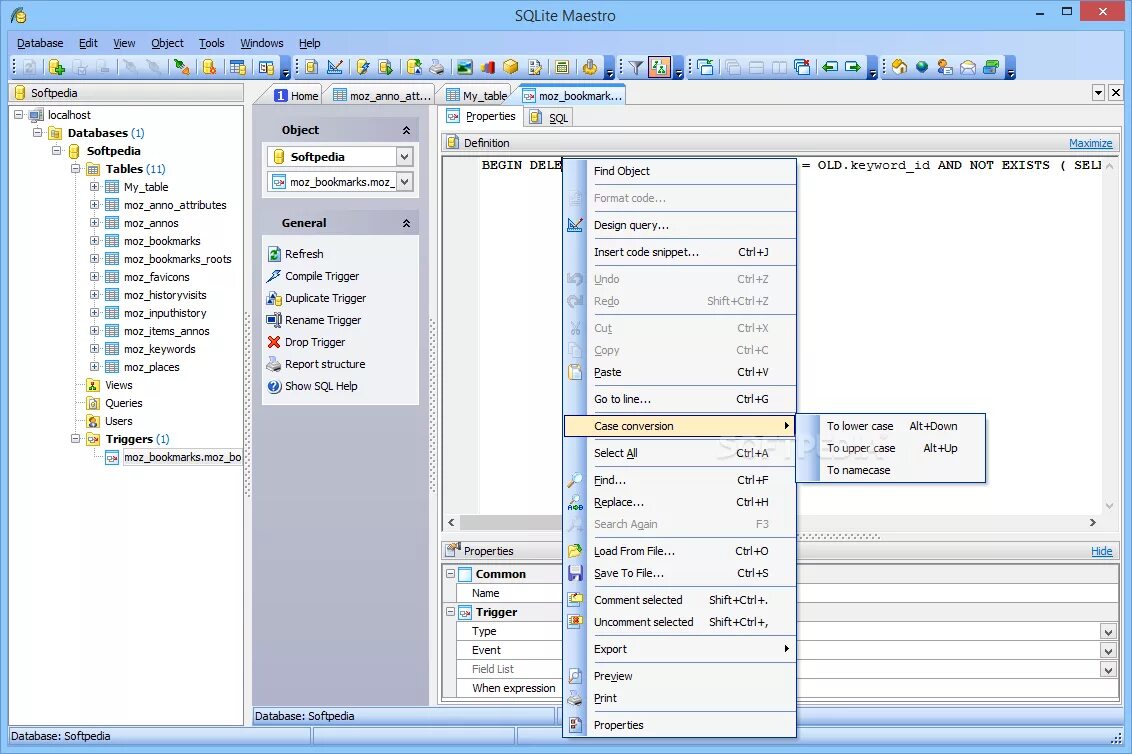Click the folder Load From File icon
Viewport: 1132px width, 754px height.
pyautogui.click(x=575, y=551)
